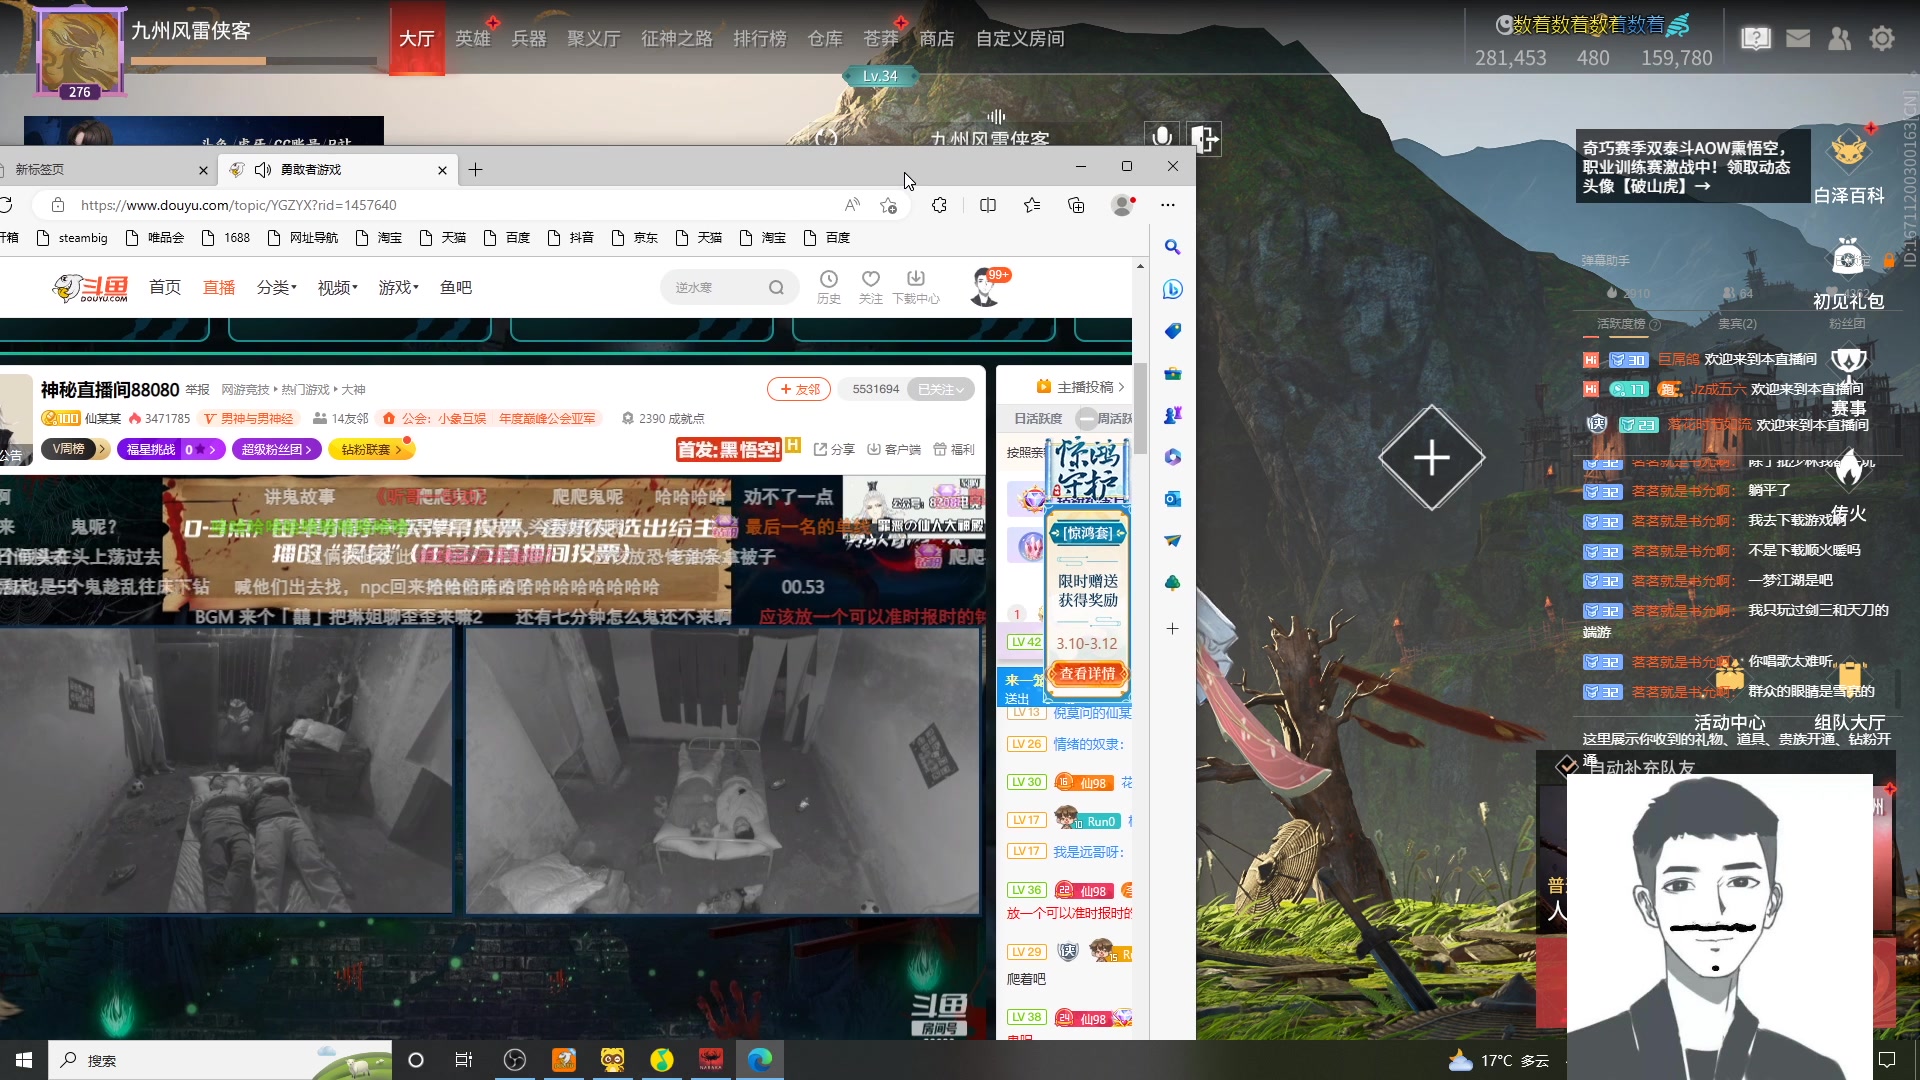The image size is (1920, 1080).
Task: Open the chess games sidebar icon
Action: coord(1173,415)
